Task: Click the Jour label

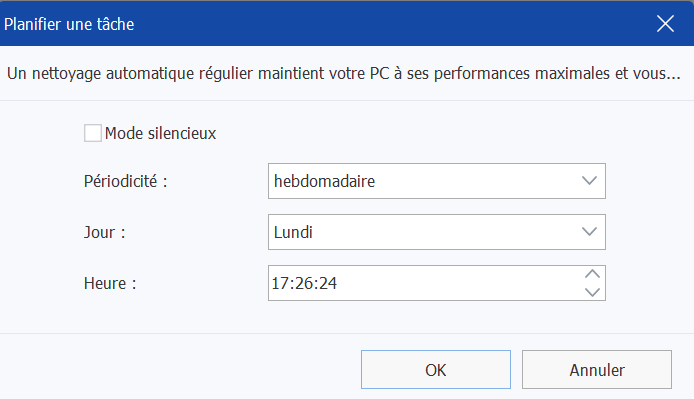Action: [104, 232]
